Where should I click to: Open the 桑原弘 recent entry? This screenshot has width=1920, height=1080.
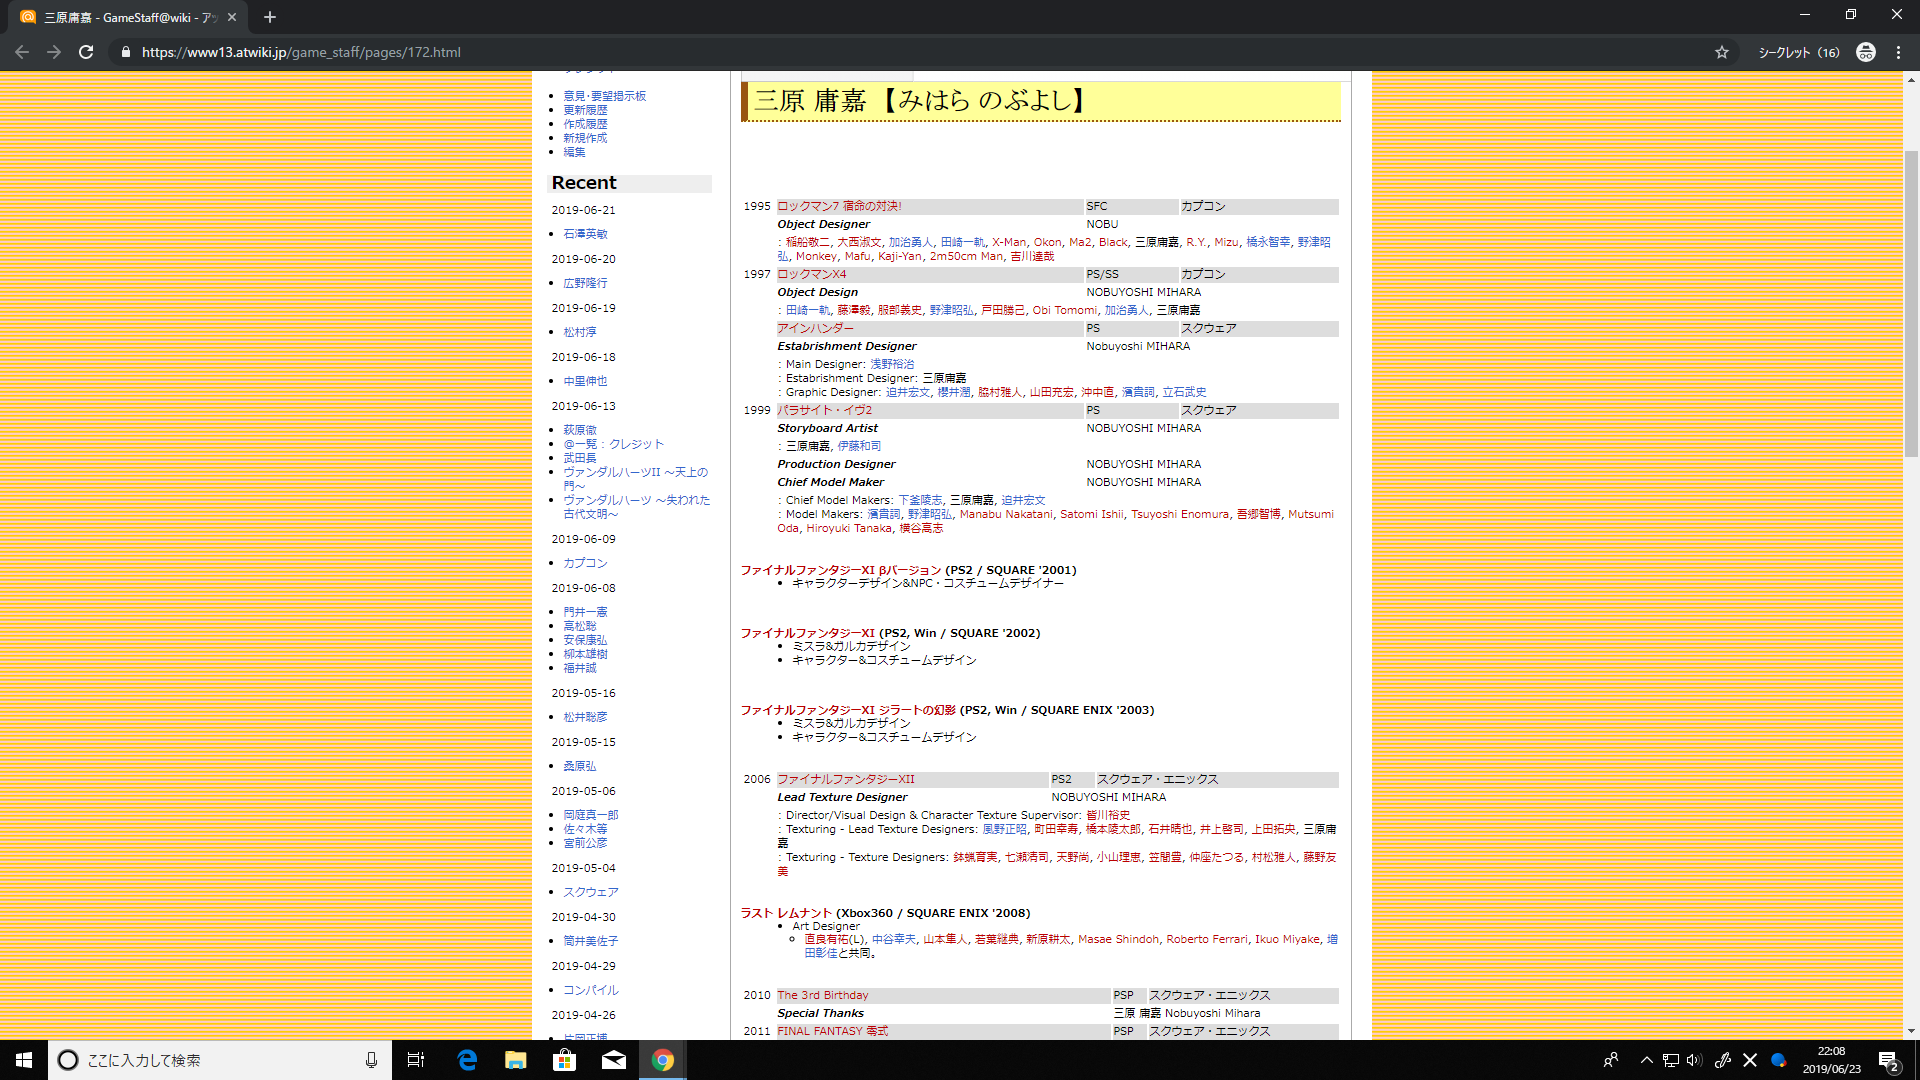click(579, 766)
